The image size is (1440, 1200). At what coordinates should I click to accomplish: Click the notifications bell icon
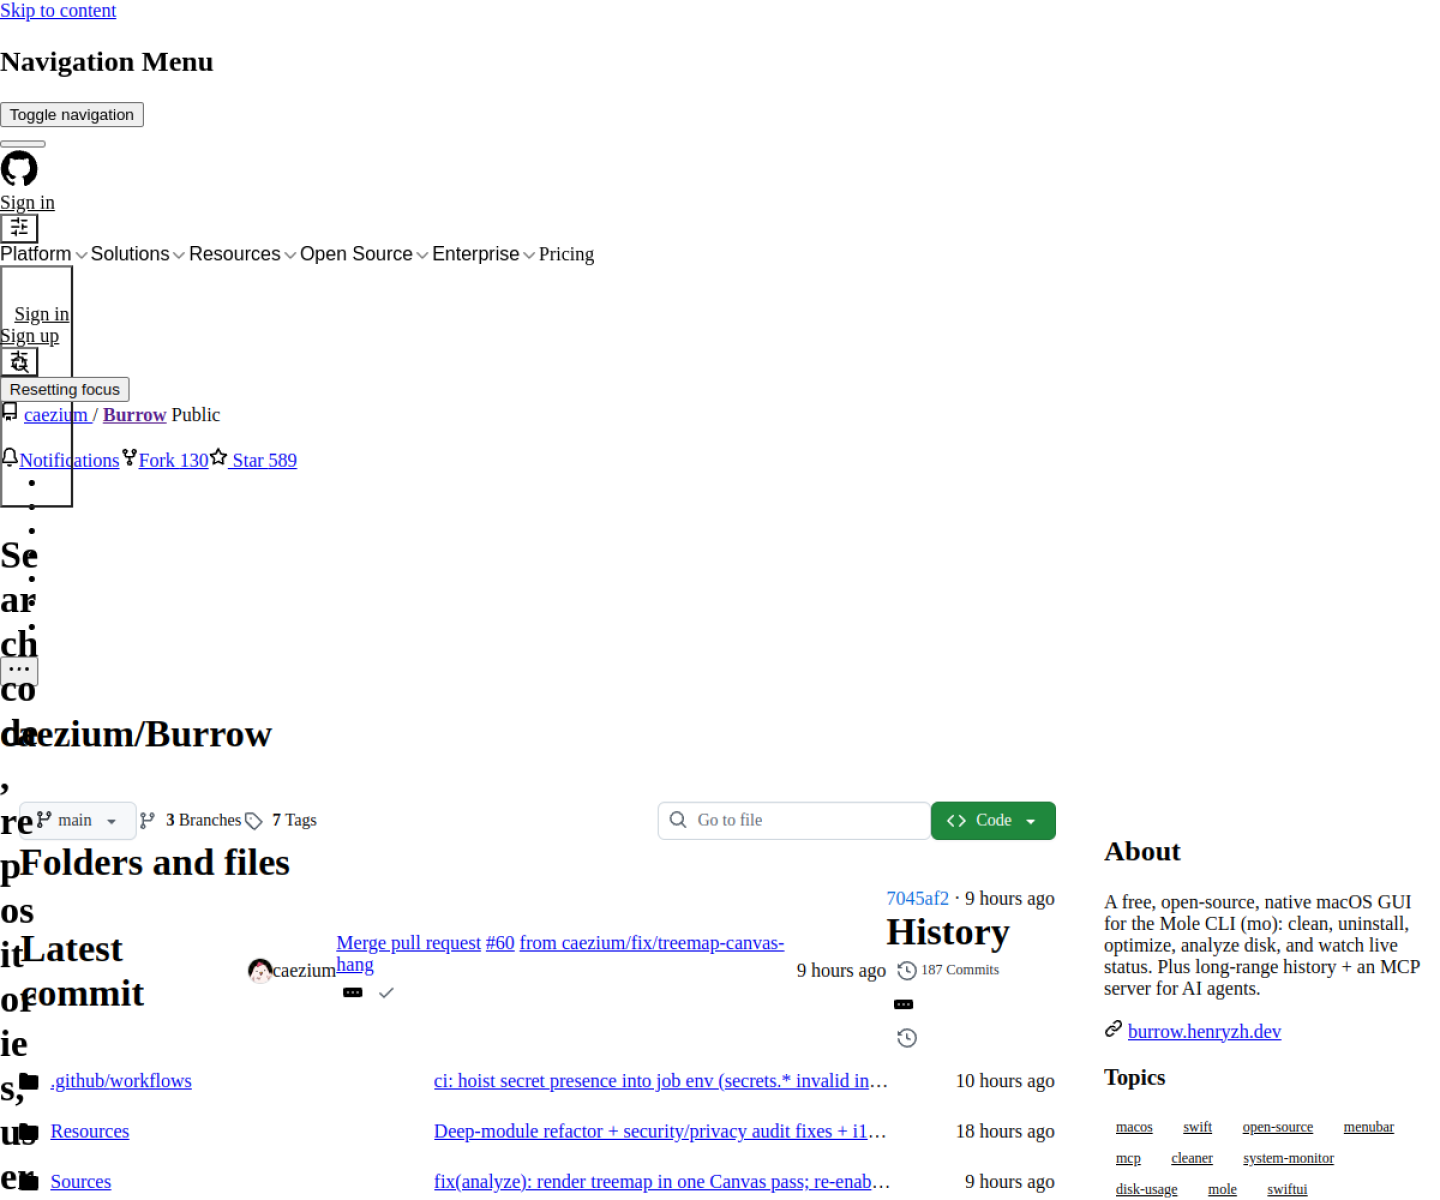[10, 458]
